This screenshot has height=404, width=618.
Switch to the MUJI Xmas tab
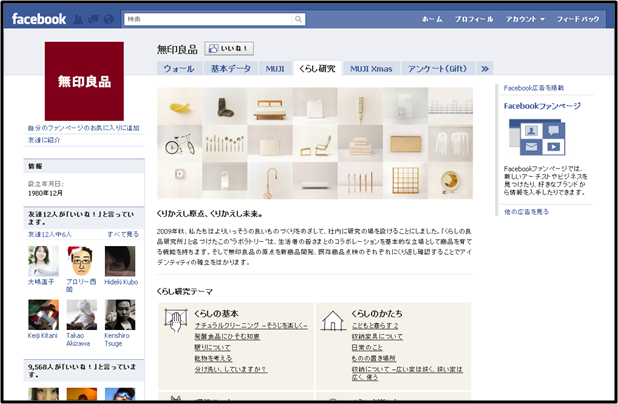[x=371, y=69]
